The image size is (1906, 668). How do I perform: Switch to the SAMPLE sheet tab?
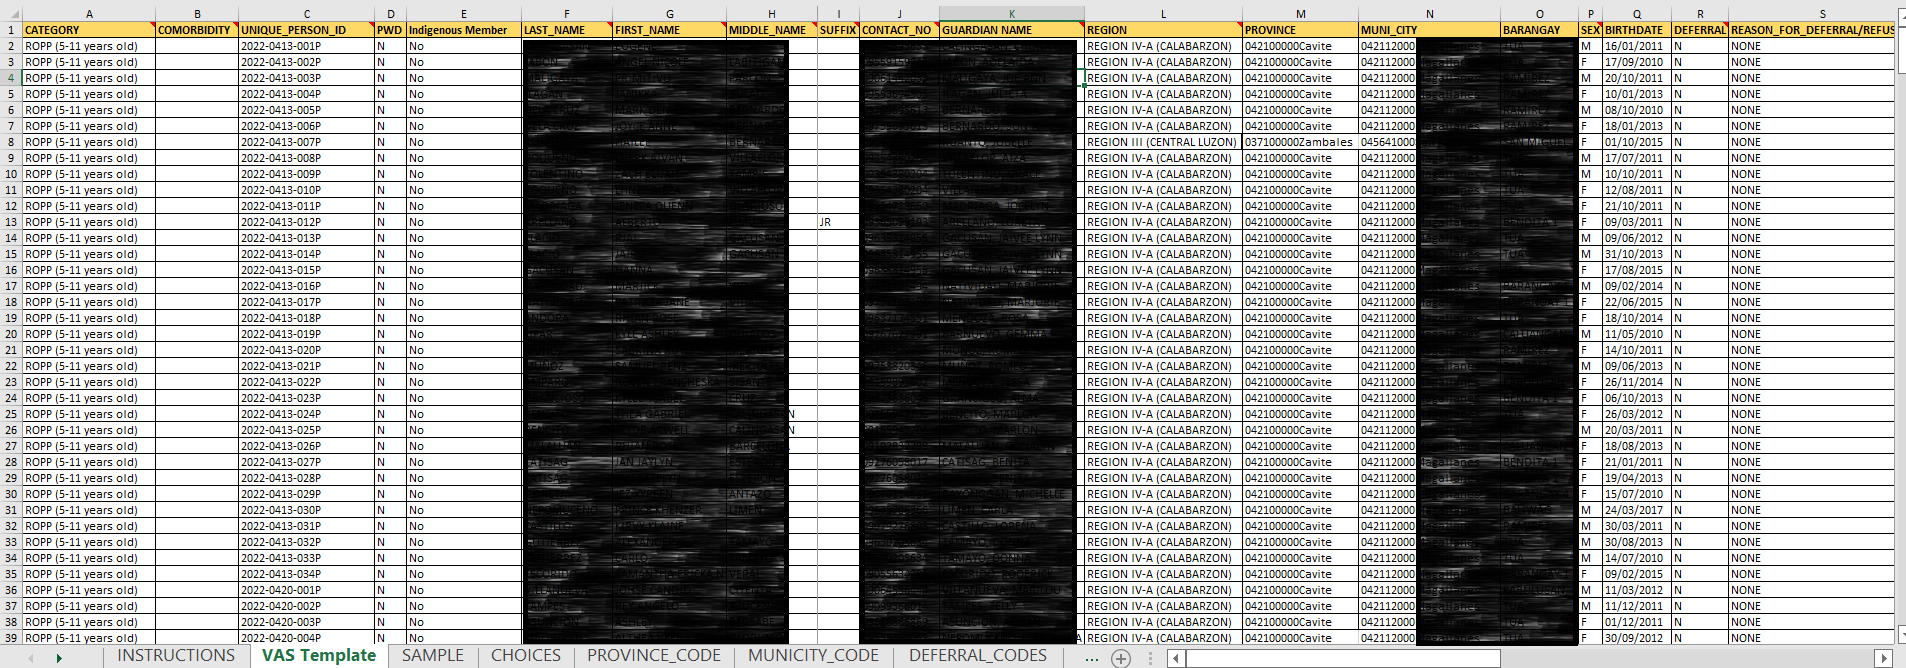[433, 656]
